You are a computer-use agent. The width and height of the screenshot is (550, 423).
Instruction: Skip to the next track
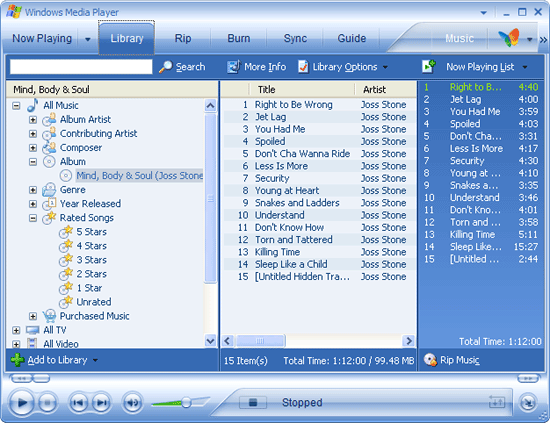click(102, 403)
